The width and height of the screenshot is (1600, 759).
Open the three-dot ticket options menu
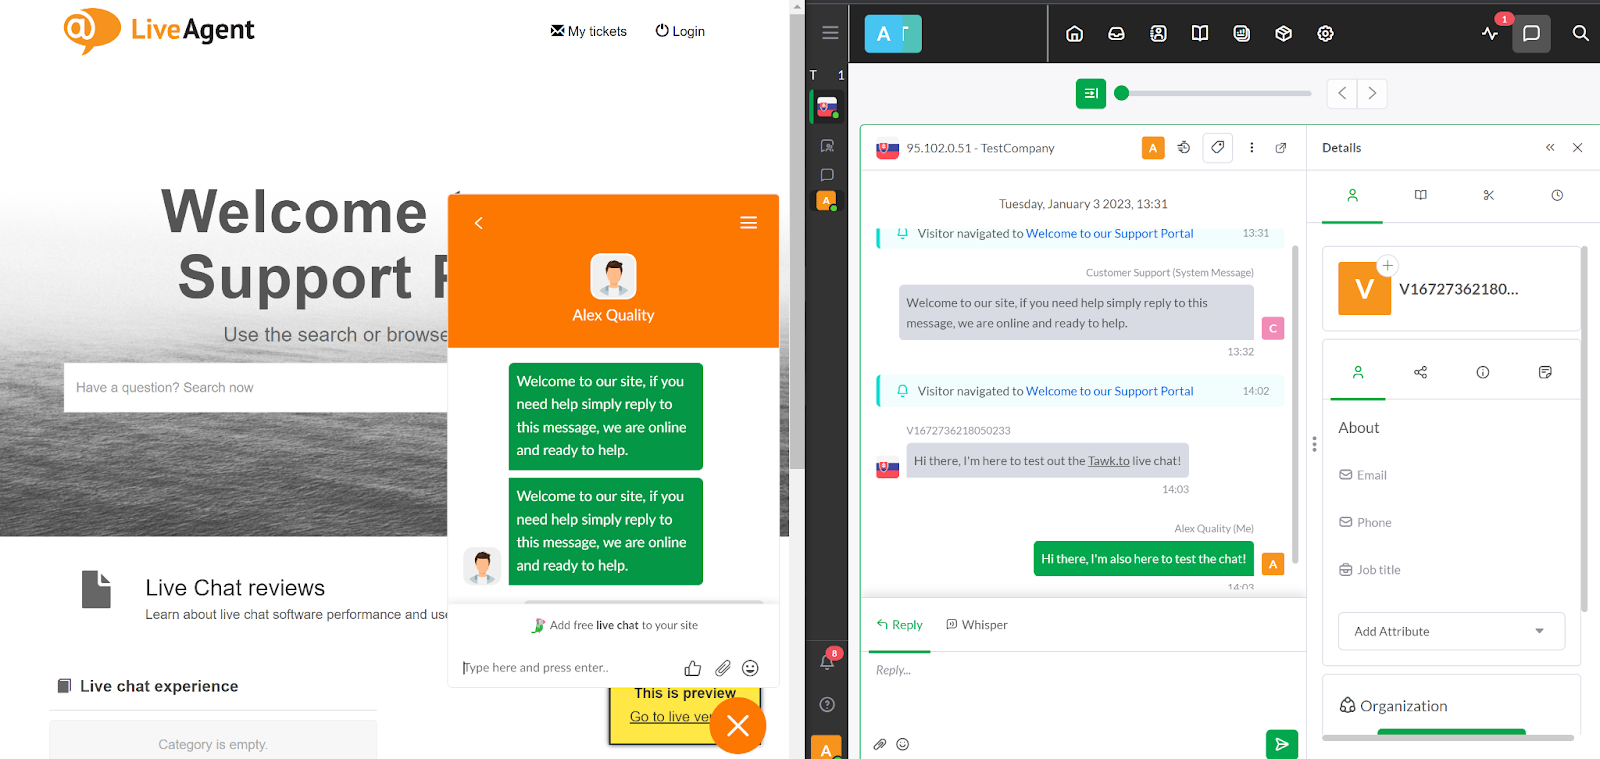click(1251, 148)
